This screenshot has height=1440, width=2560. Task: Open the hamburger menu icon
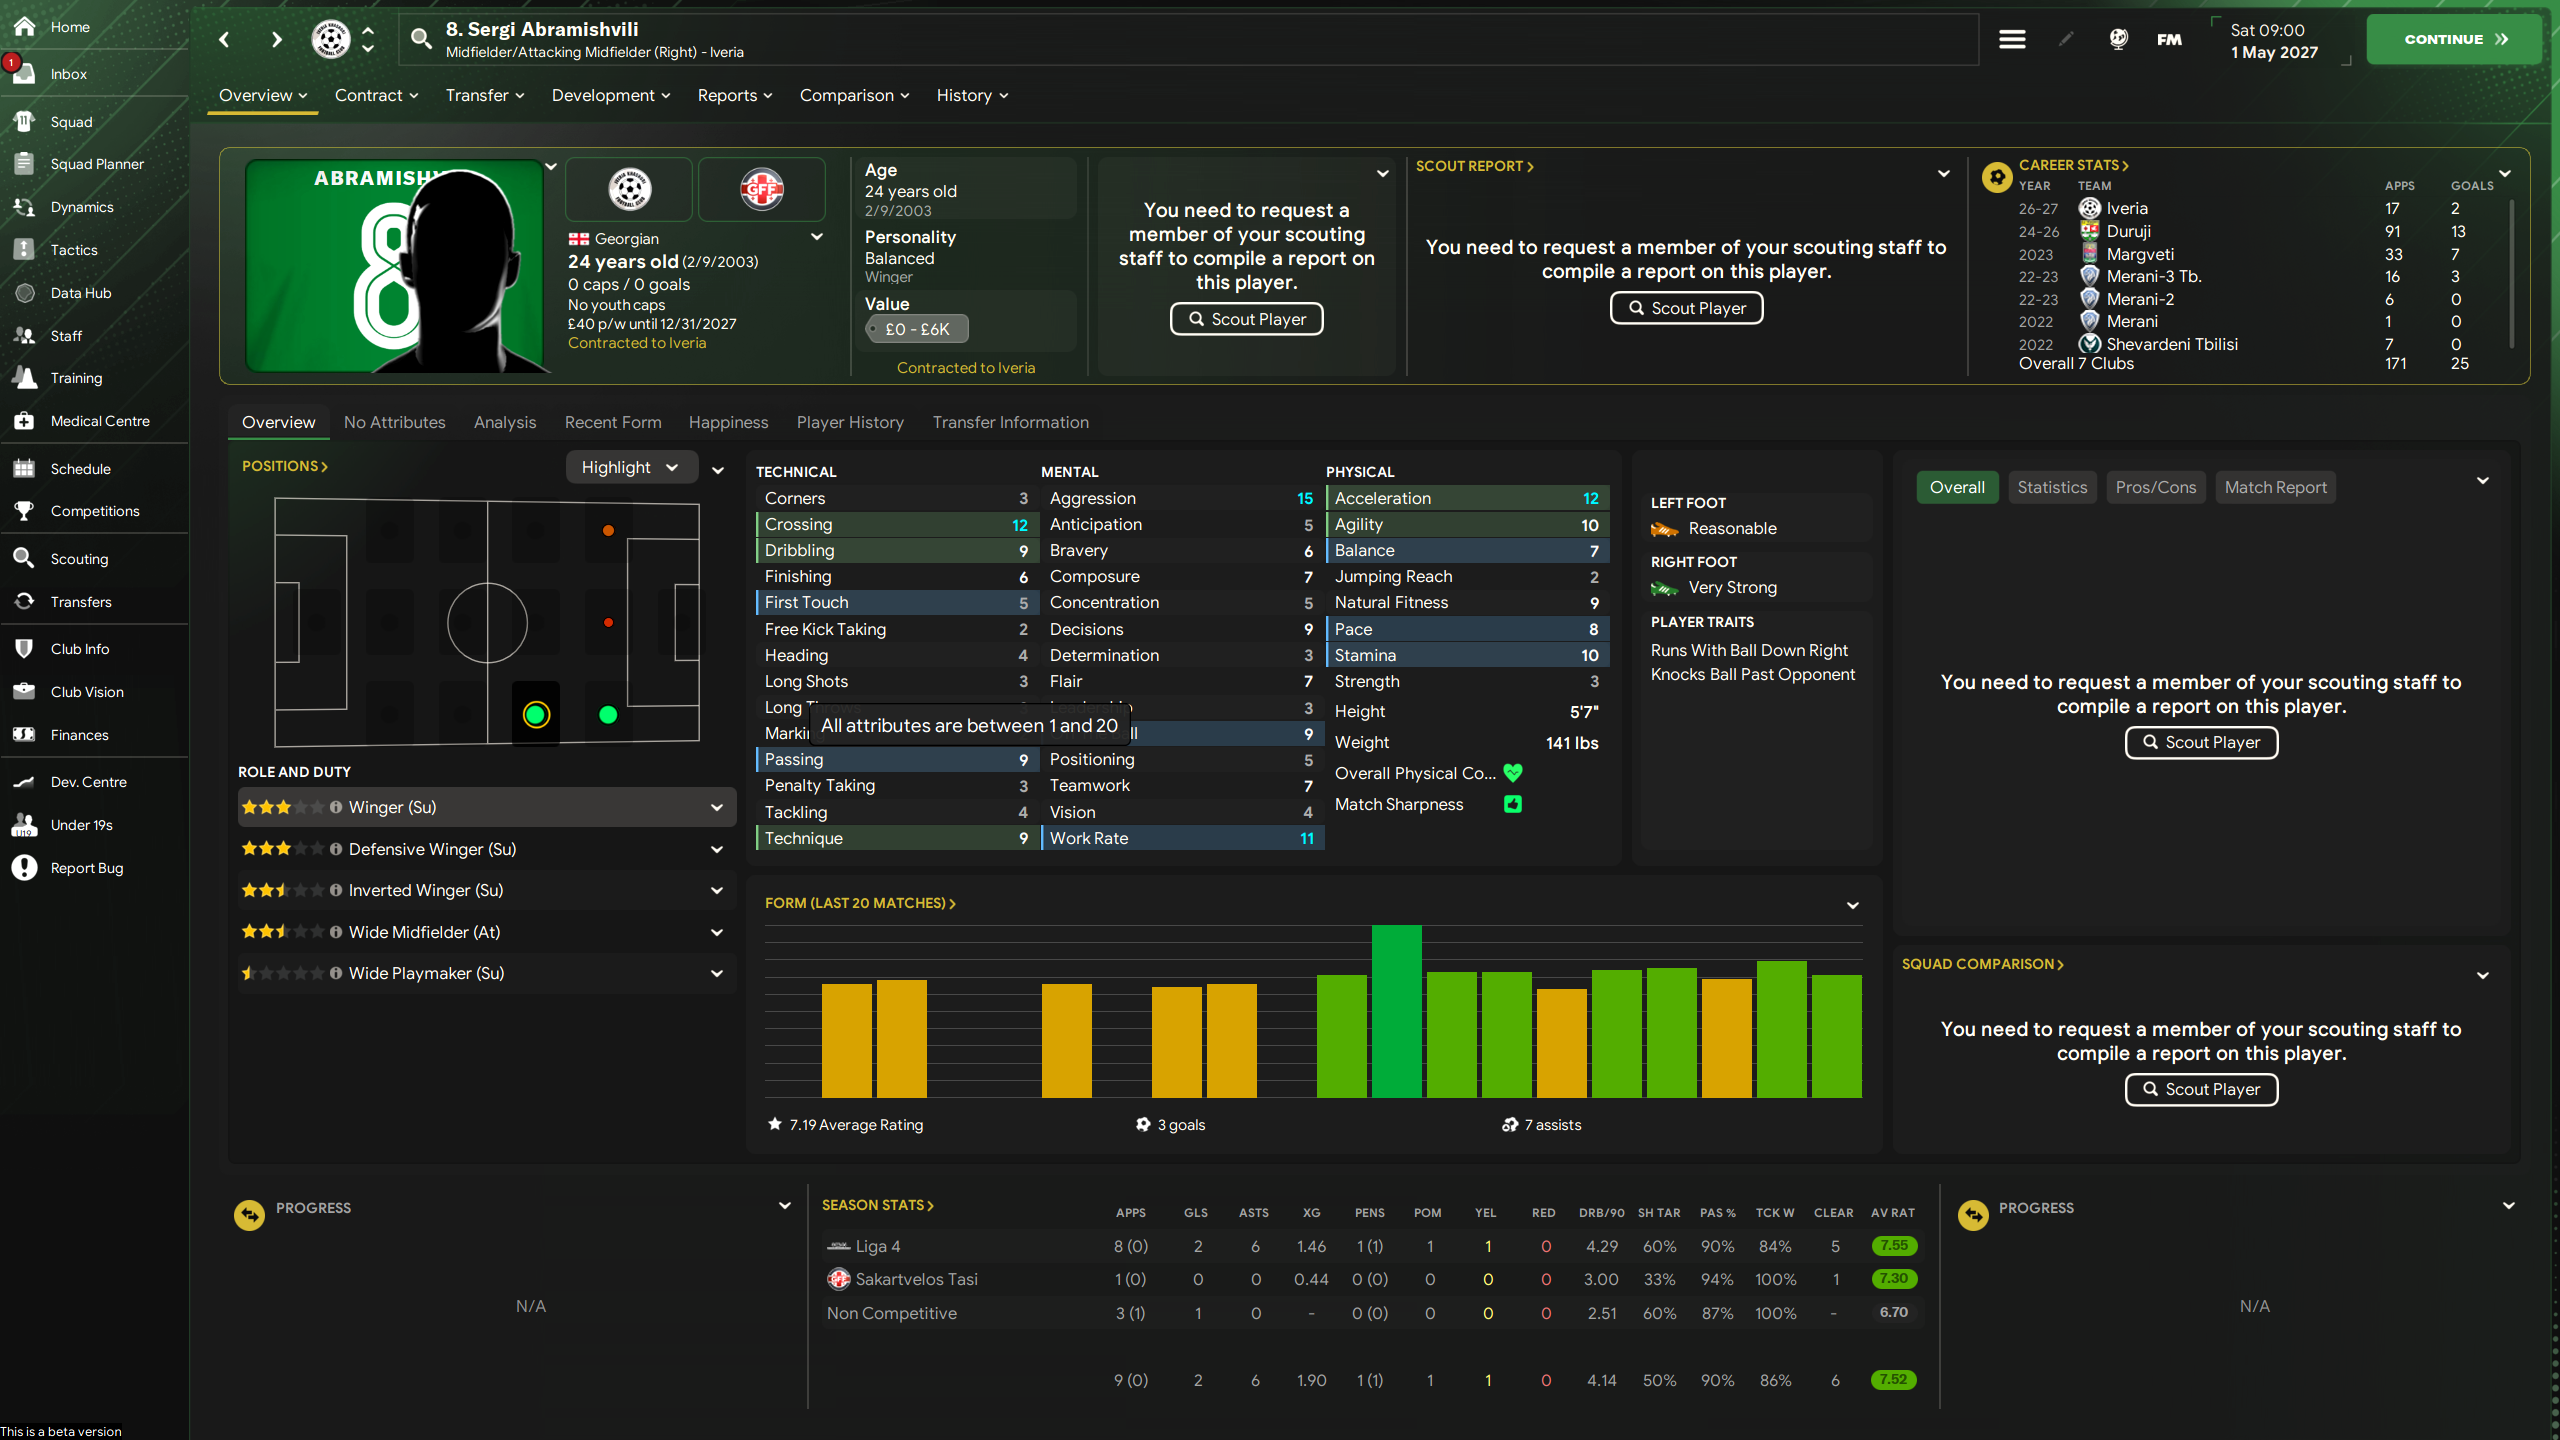point(2012,39)
